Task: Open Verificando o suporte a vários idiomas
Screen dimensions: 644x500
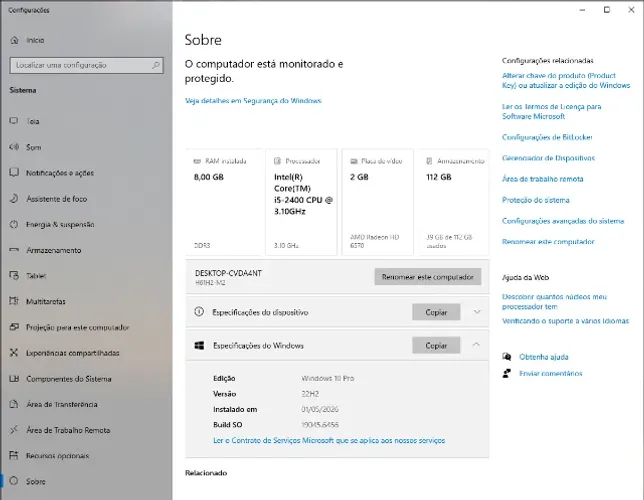Action: click(x=565, y=321)
